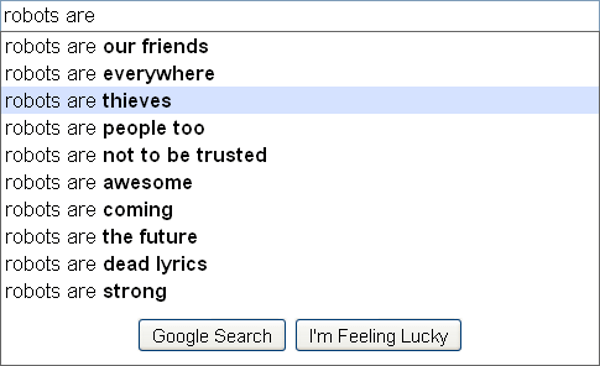This screenshot has width=600, height=366.
Task: Pick the 'robots are strong' suggestion
Action: 300,291
